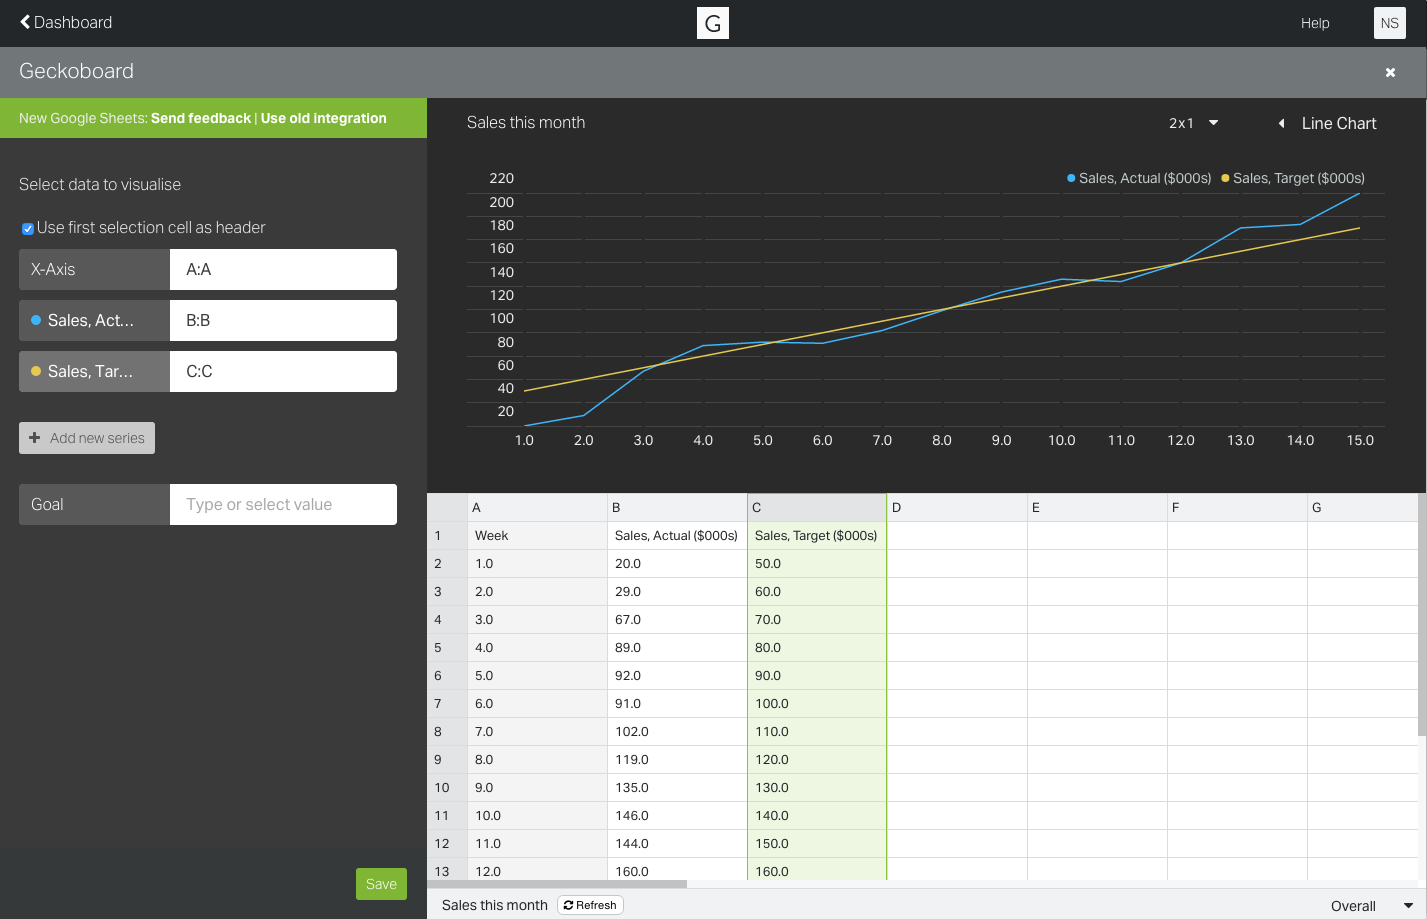The width and height of the screenshot is (1427, 919).
Task: Edit the Sales Actual range field B:B
Action: point(283,321)
